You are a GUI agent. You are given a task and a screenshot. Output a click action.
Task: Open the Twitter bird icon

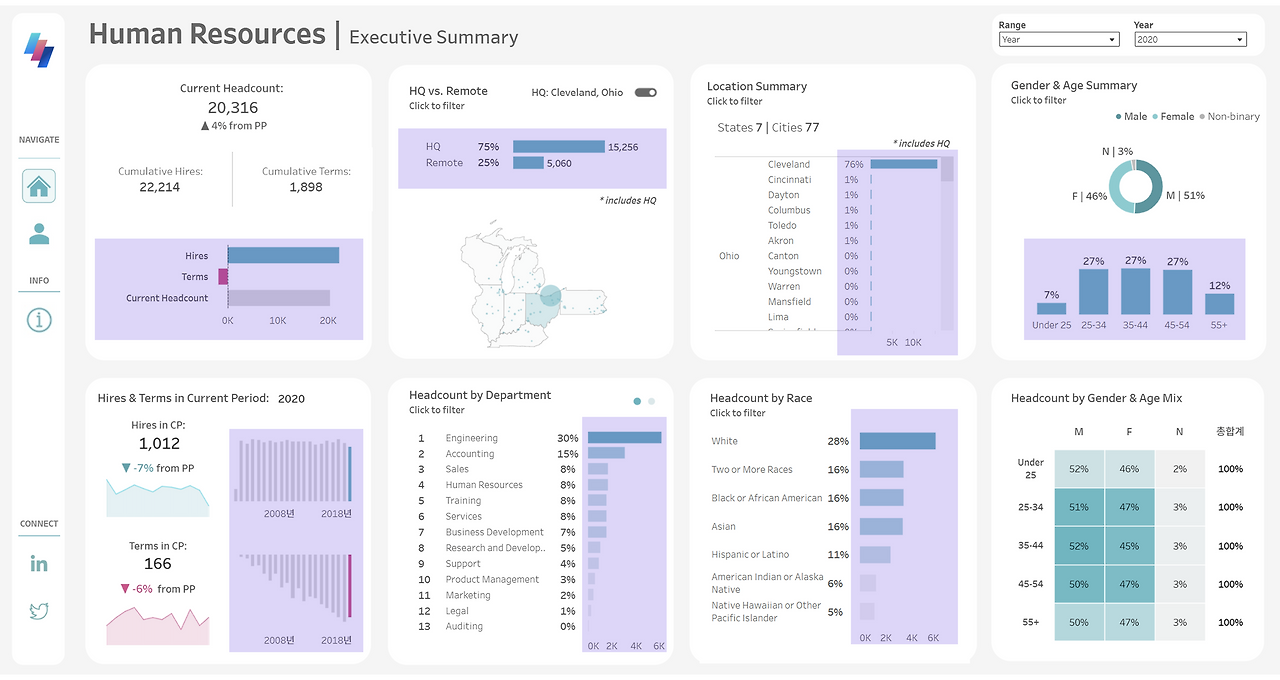point(39,610)
